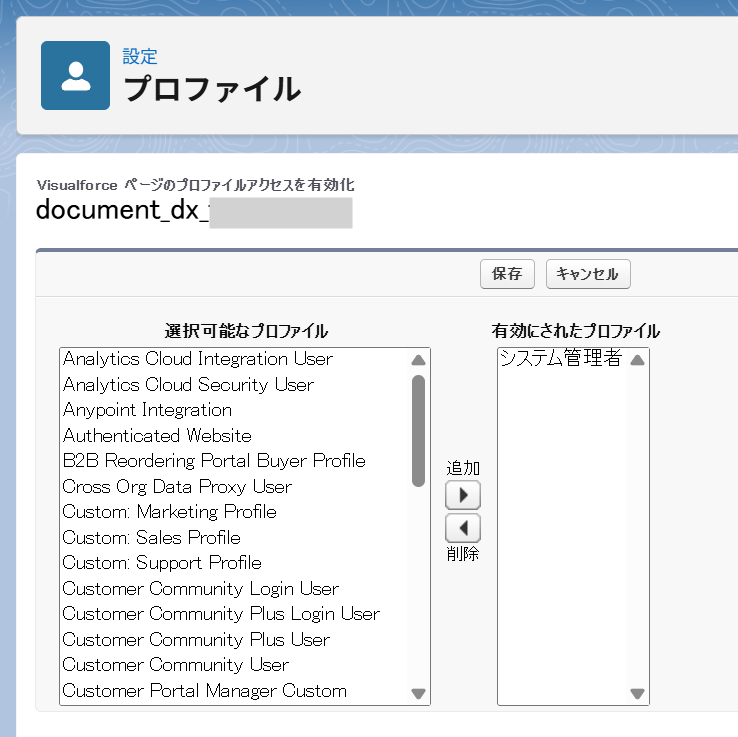This screenshot has height=737, width=738.
Task: Click enabled profiles list scroll-down arrow
Action: point(637,693)
